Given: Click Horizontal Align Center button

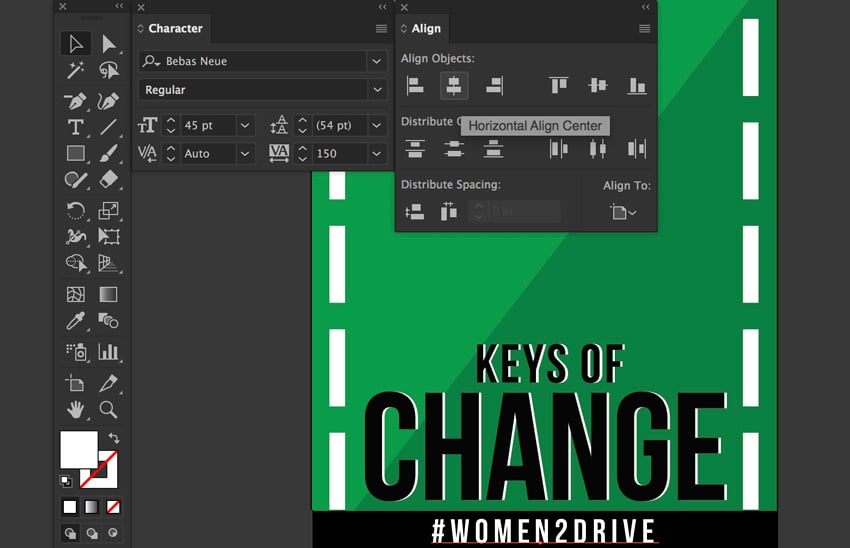Looking at the screenshot, I should pyautogui.click(x=454, y=86).
